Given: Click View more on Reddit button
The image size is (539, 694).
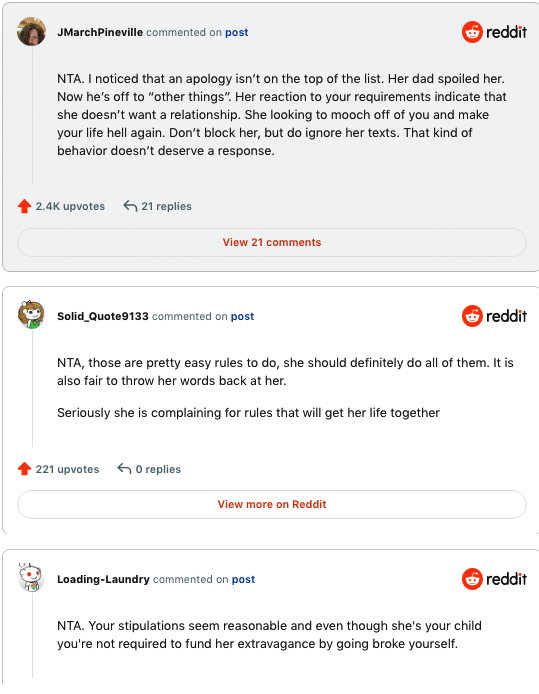Looking at the screenshot, I should 272,505.
